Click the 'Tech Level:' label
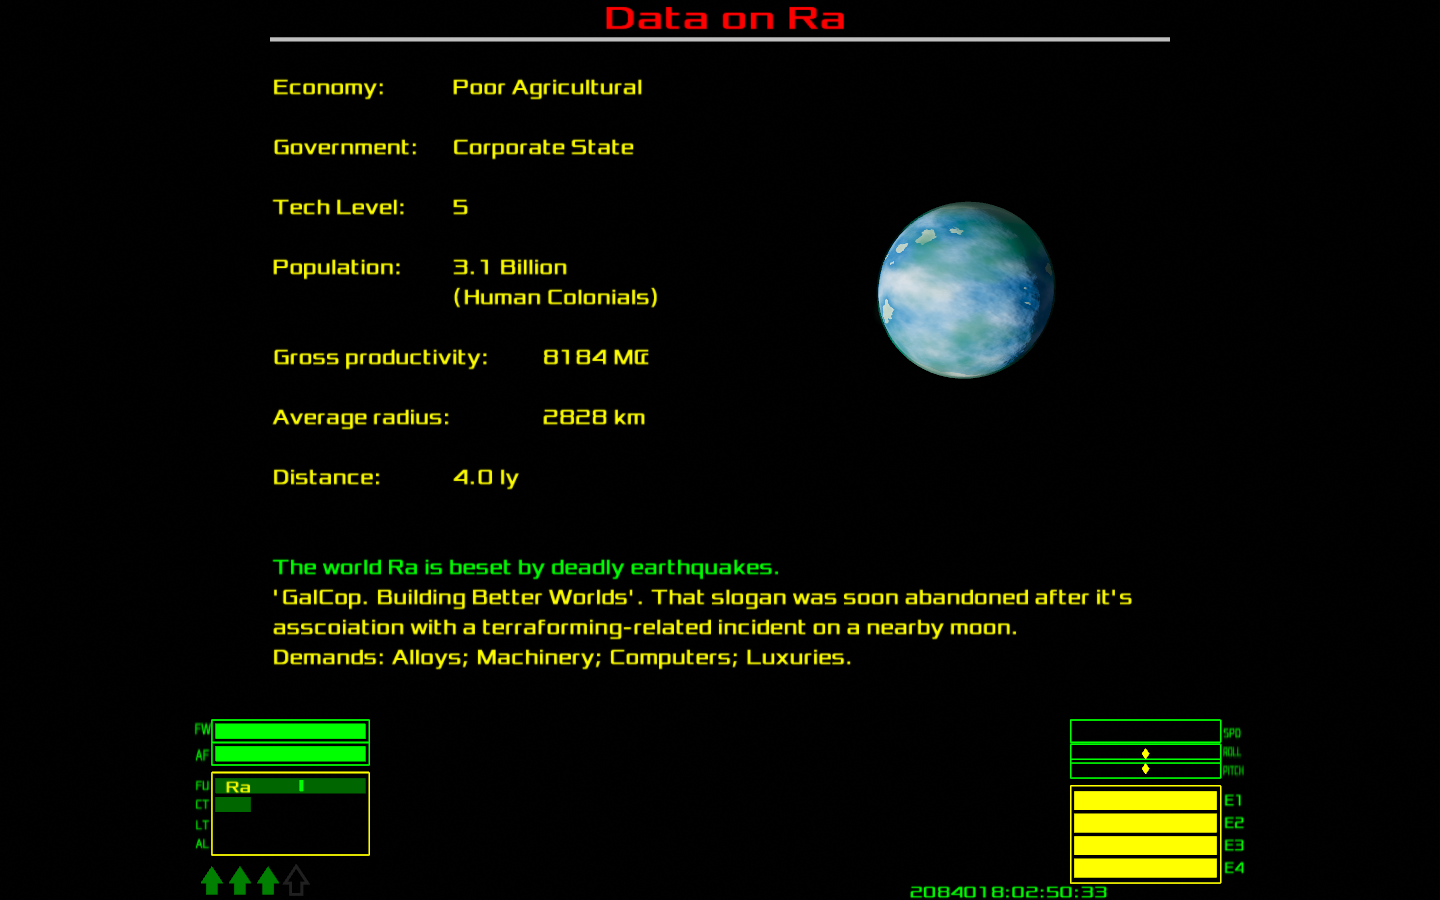 339,207
